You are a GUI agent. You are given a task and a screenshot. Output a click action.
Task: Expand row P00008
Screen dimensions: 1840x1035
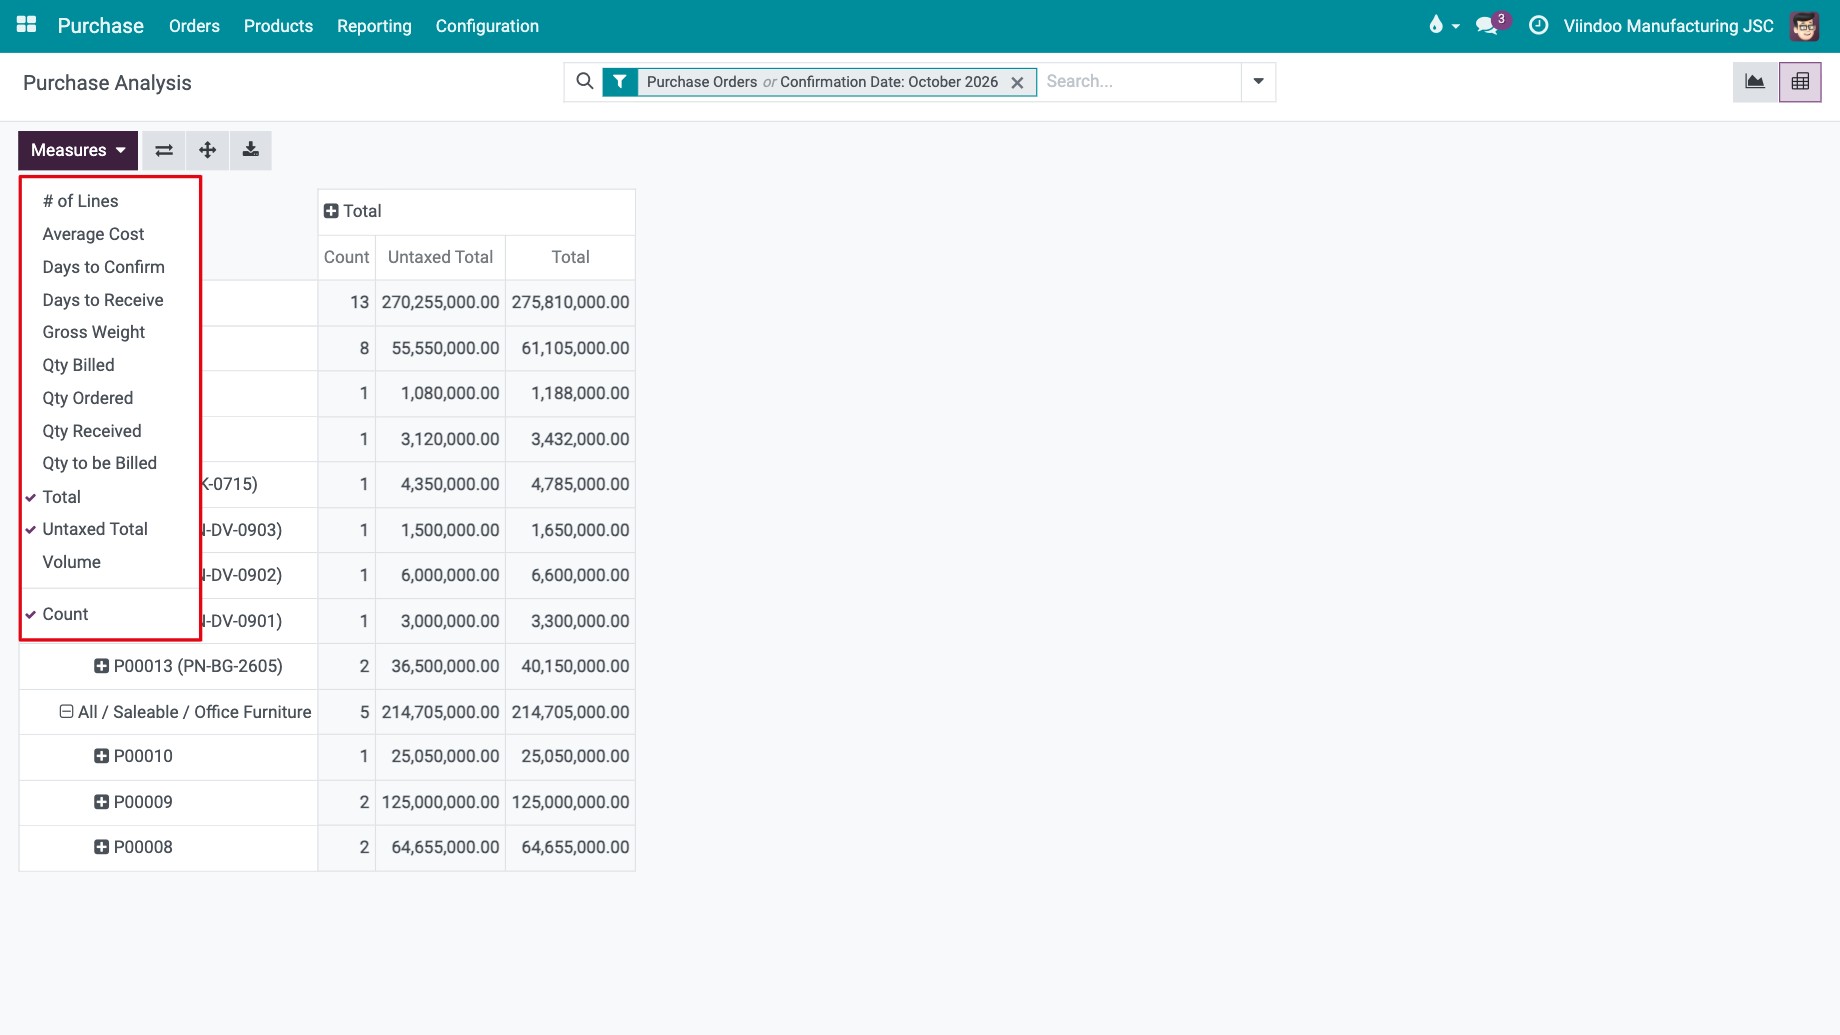click(x=101, y=847)
